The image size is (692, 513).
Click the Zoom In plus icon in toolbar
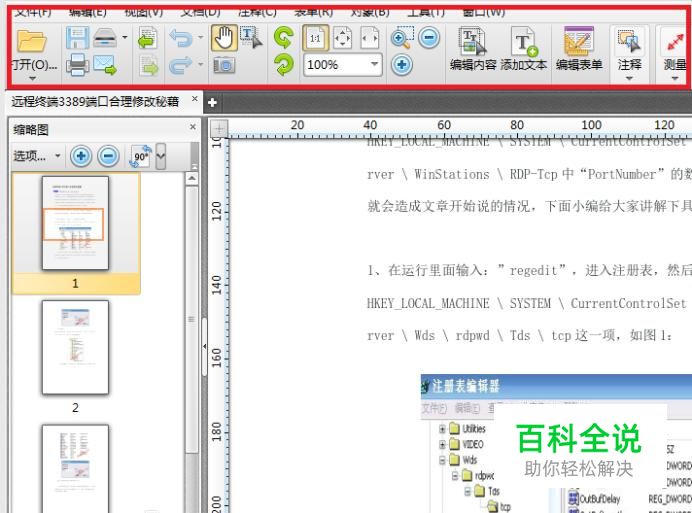[x=402, y=65]
